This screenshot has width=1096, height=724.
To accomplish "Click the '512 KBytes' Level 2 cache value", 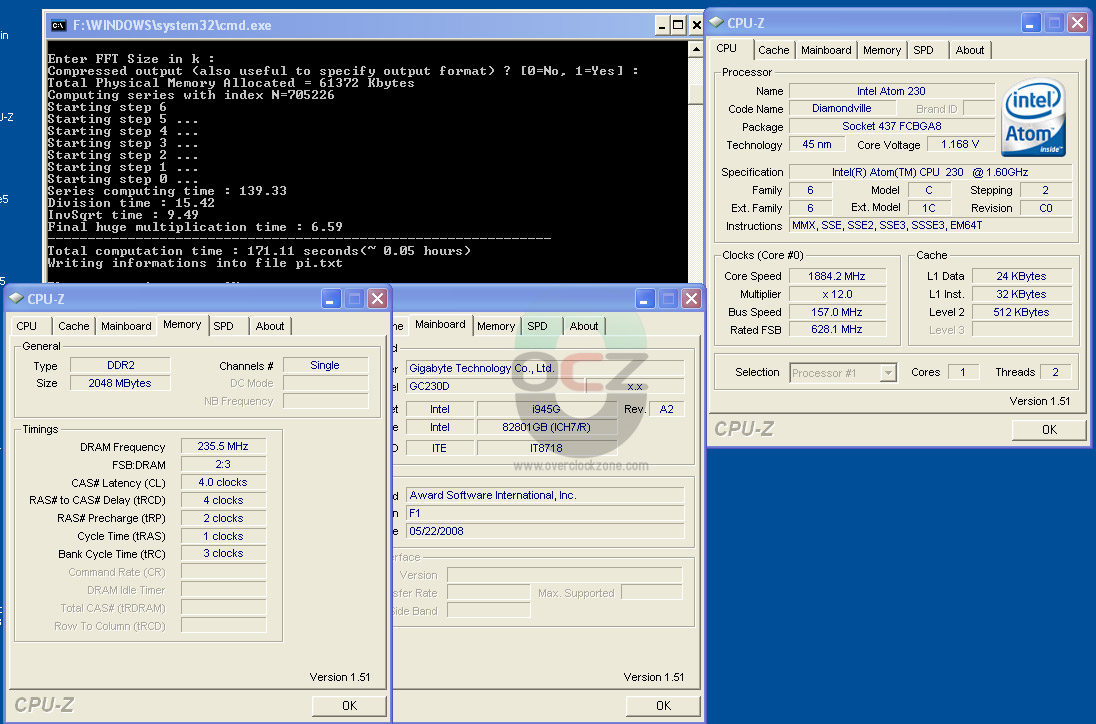I will (x=1021, y=312).
